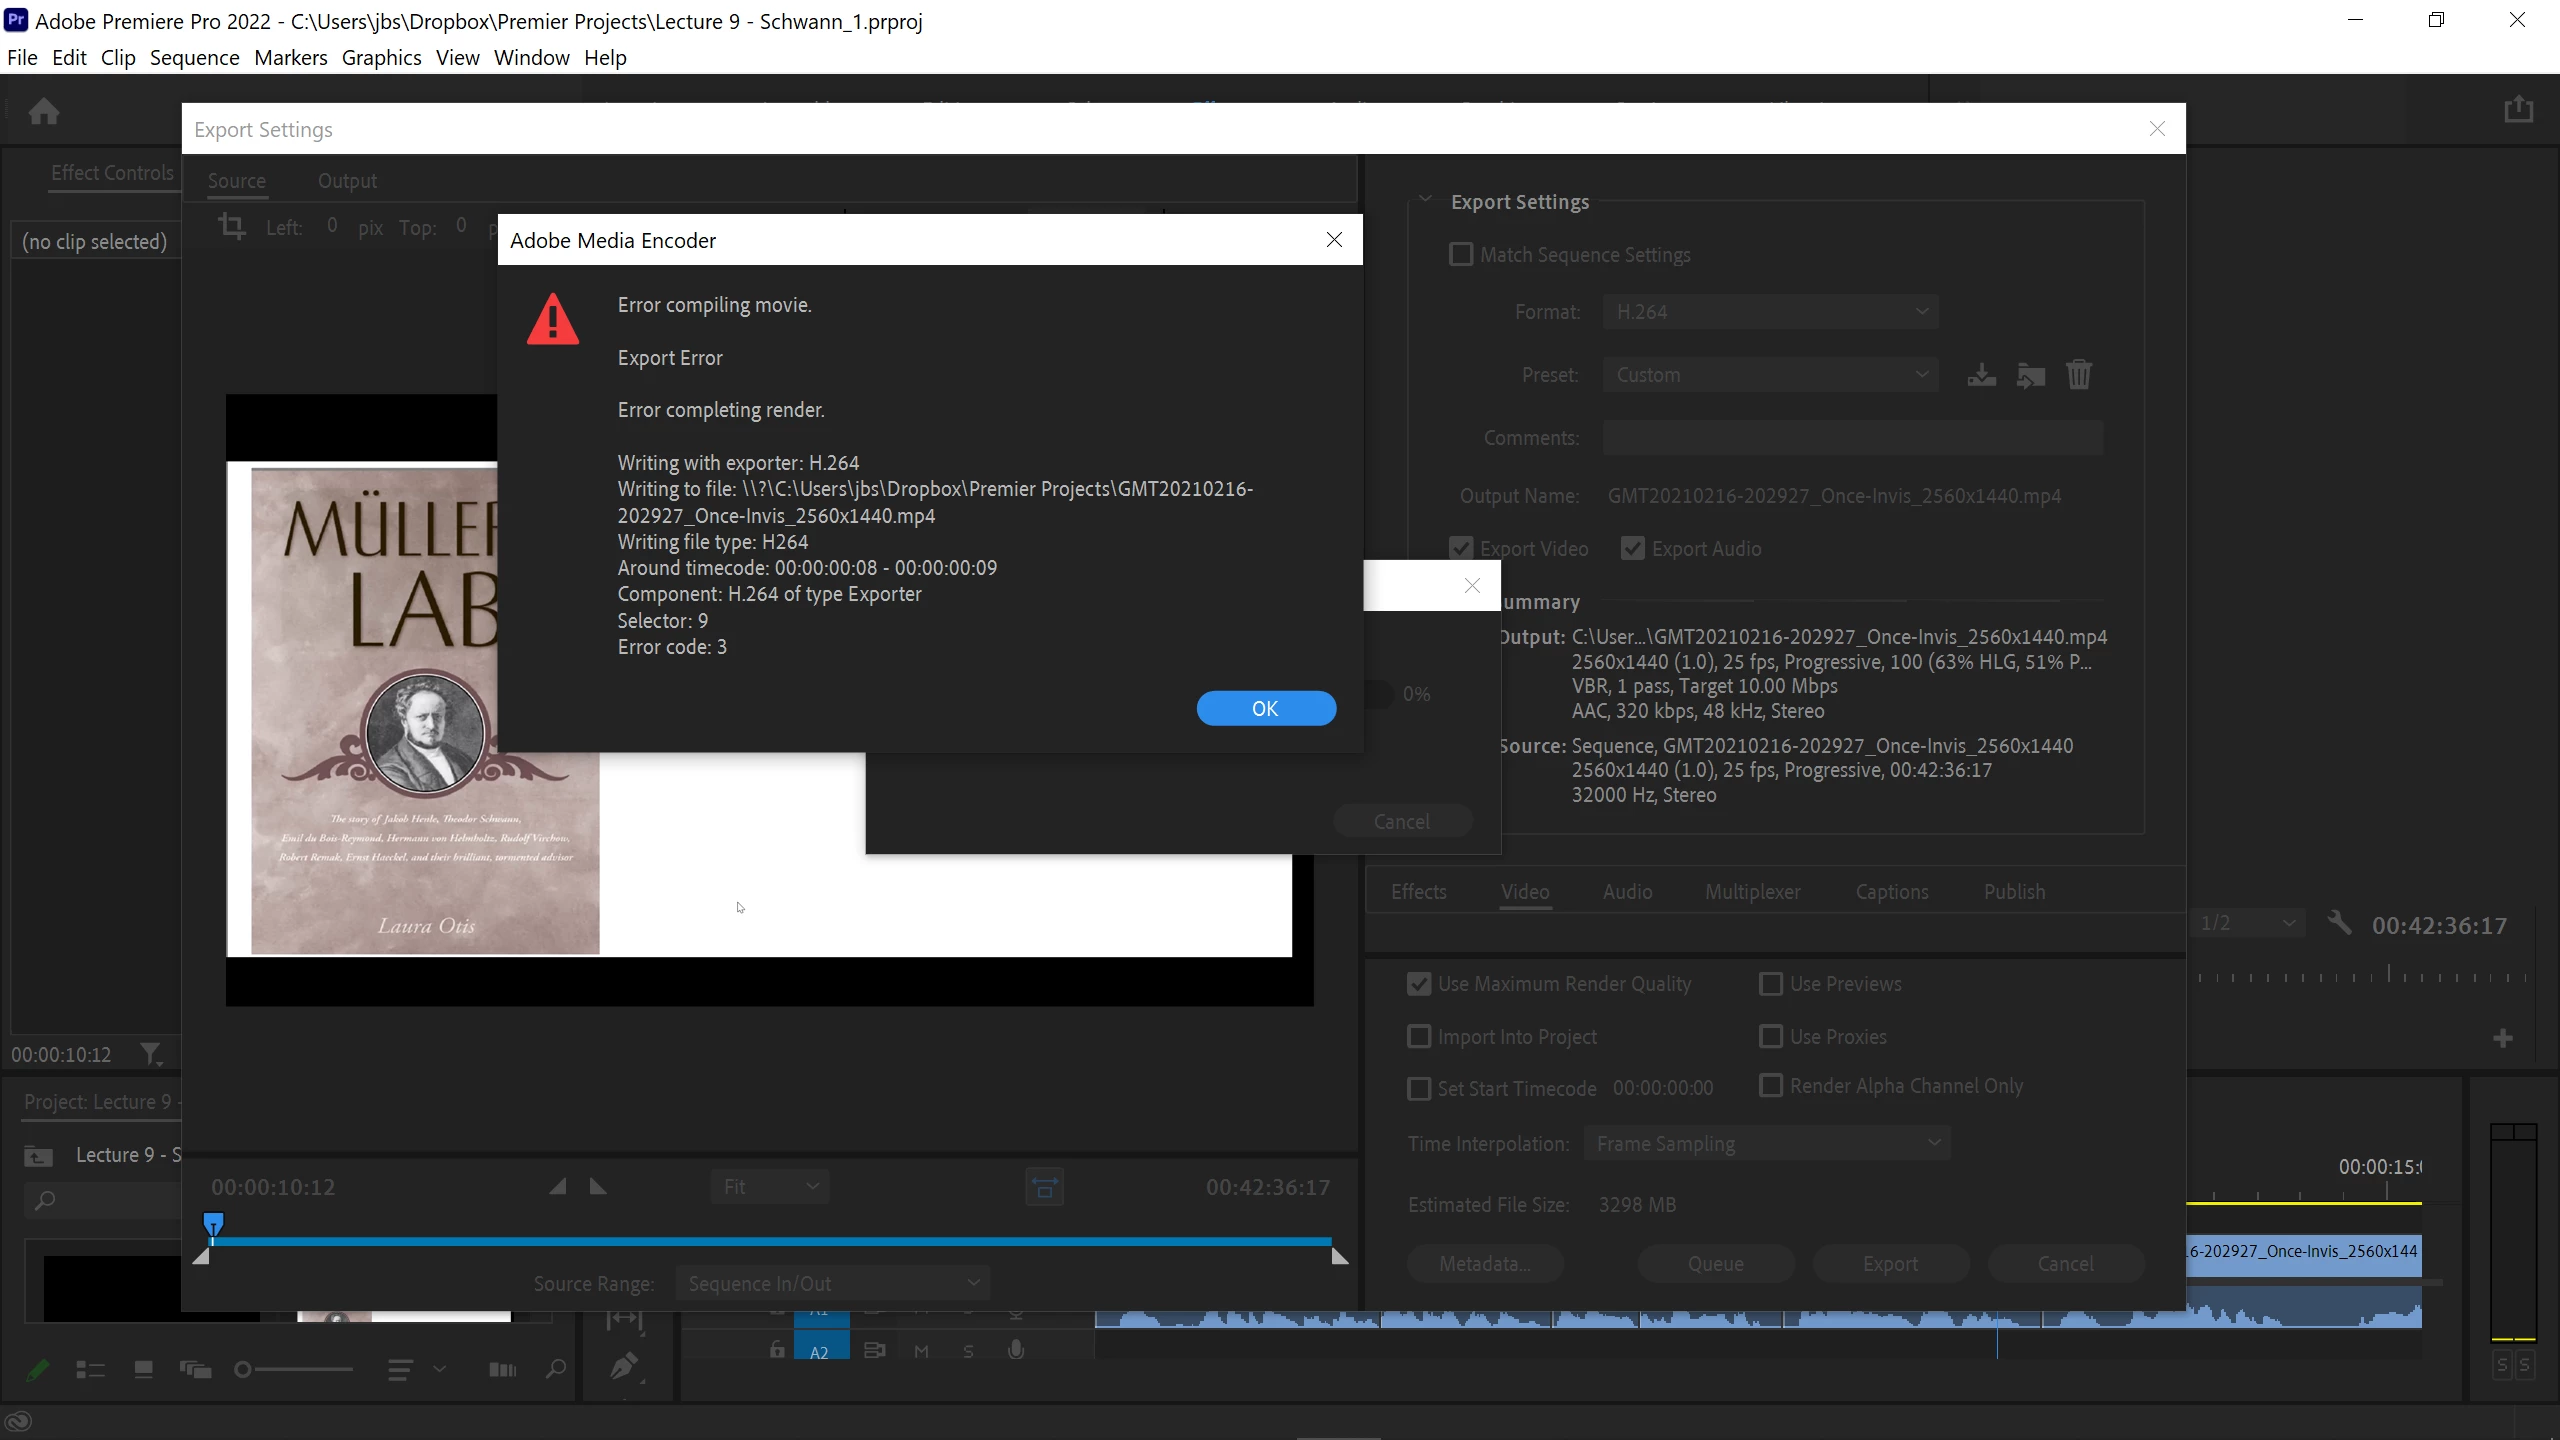Uncheck Use Maximum Render Quality
The width and height of the screenshot is (2560, 1440).
(x=1418, y=984)
